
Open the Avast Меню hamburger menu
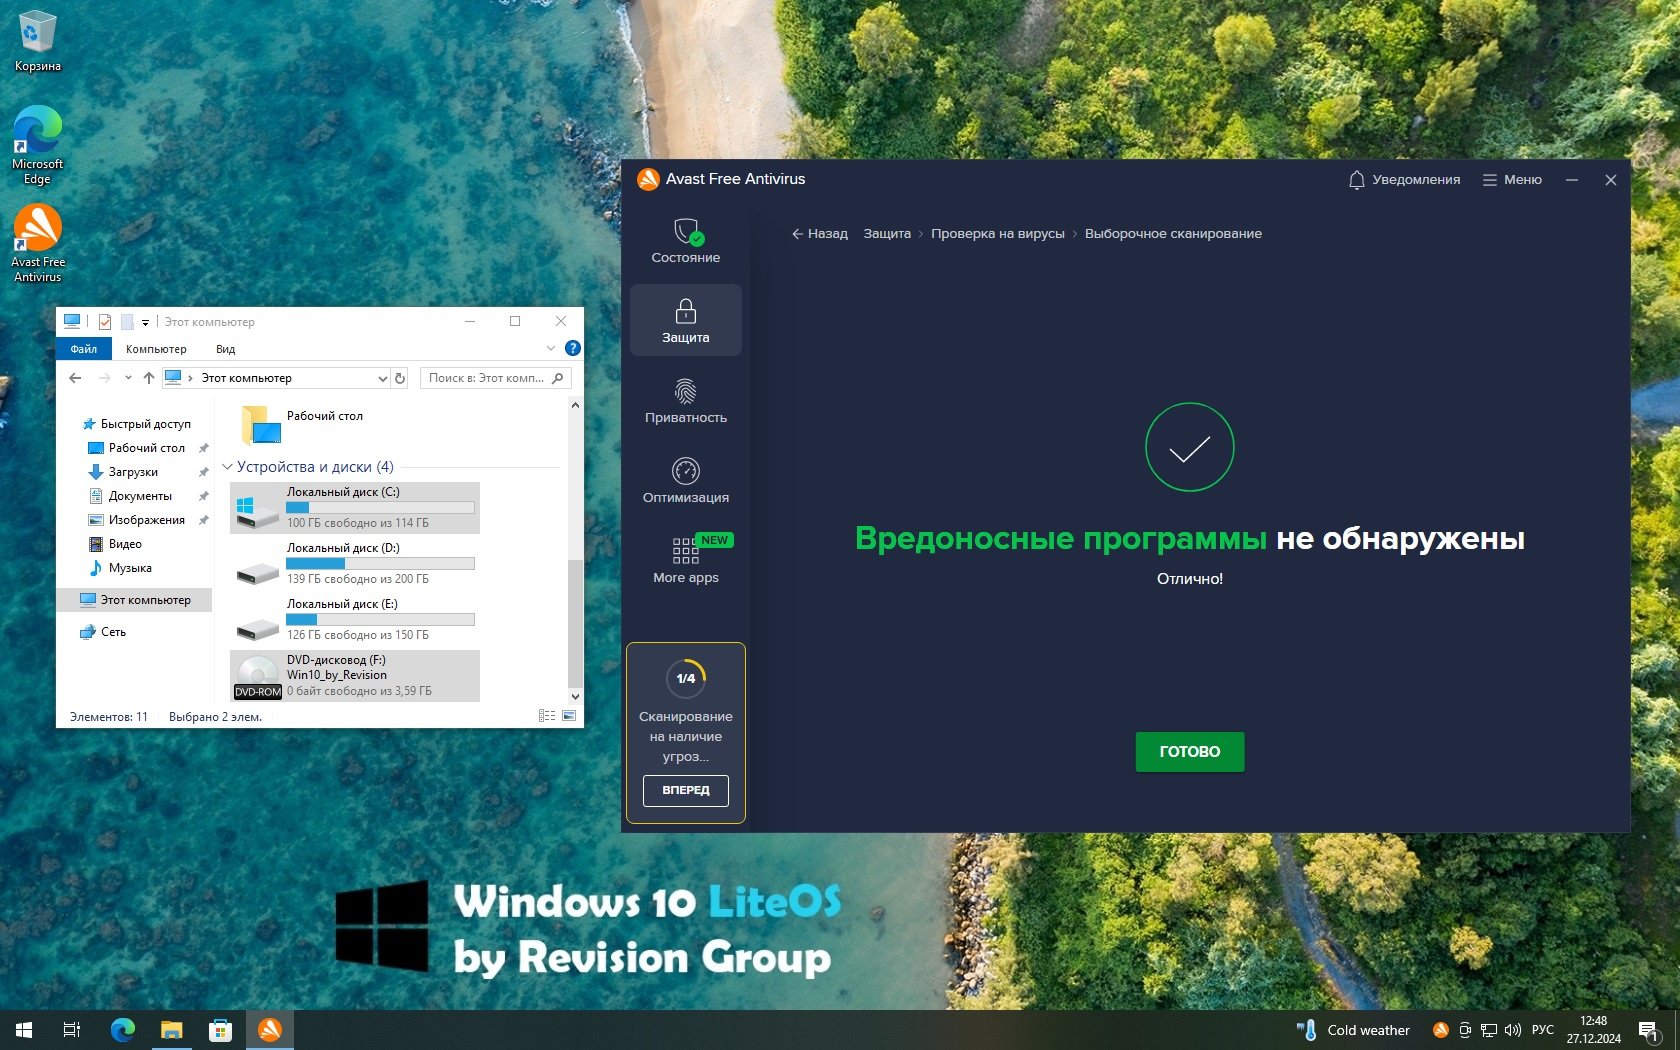(x=1512, y=180)
